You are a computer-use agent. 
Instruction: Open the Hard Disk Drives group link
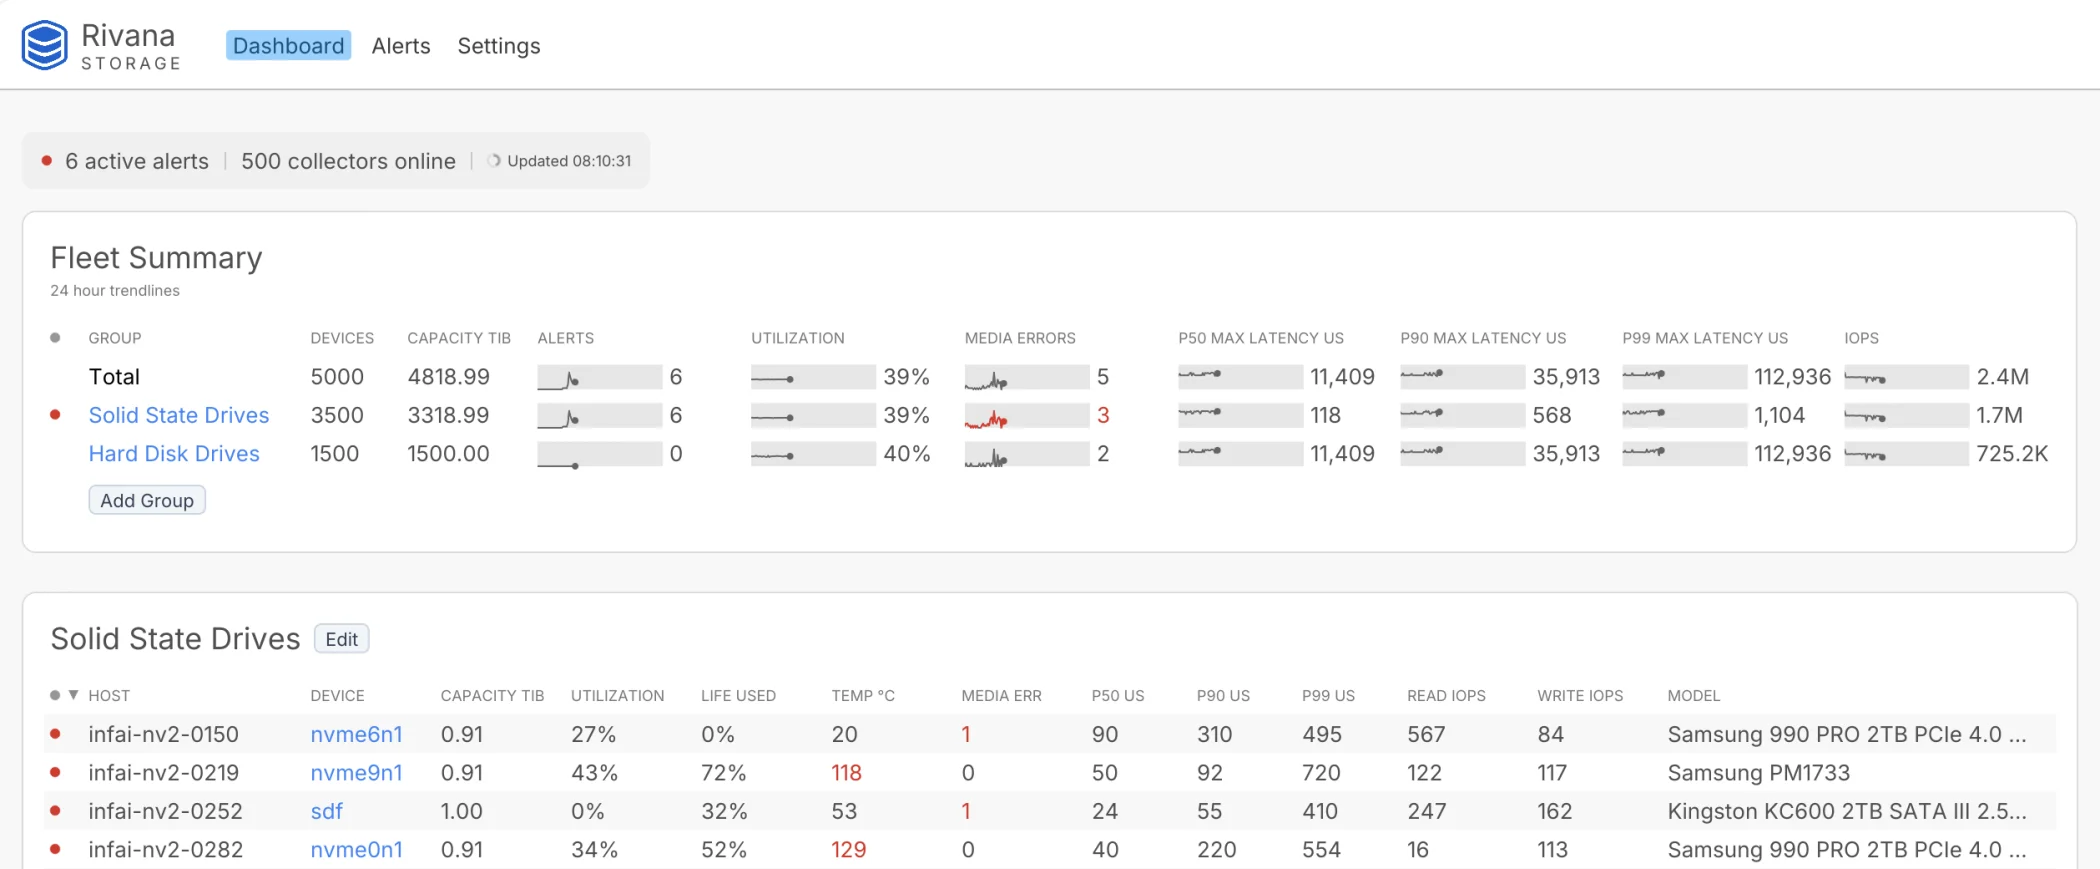point(174,453)
